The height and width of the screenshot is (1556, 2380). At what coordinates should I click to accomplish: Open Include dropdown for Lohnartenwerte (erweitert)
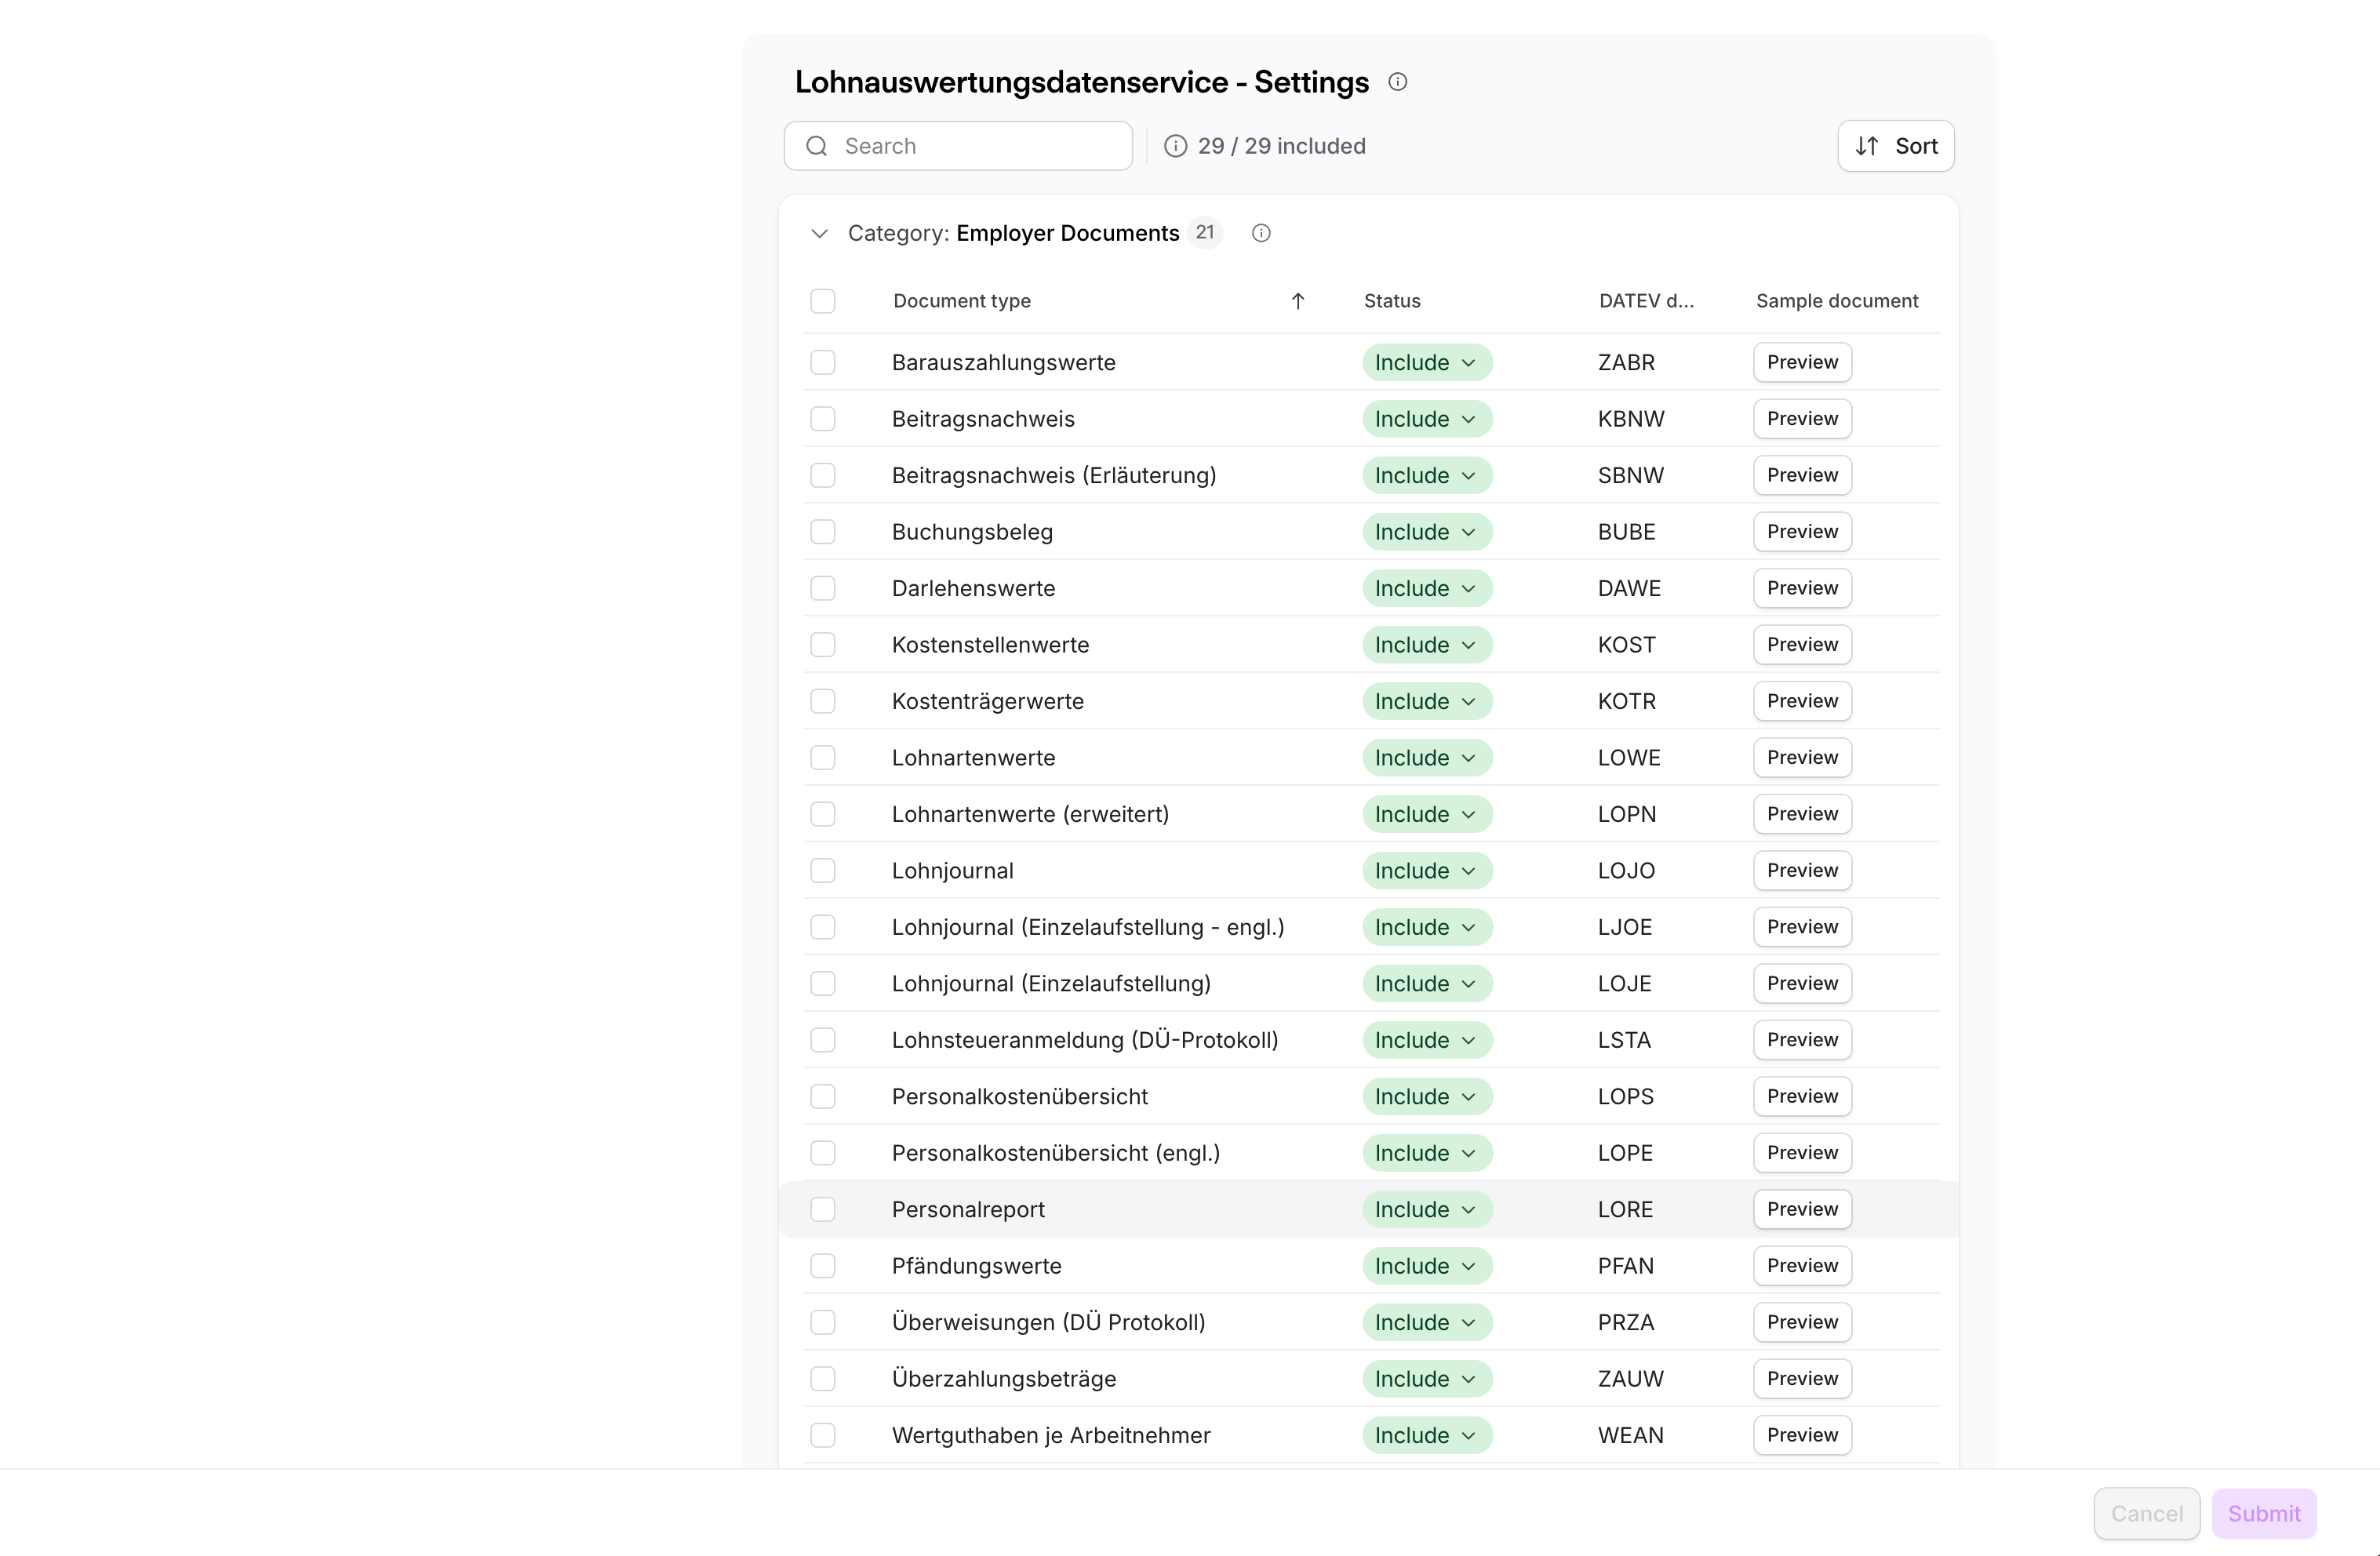[1426, 814]
